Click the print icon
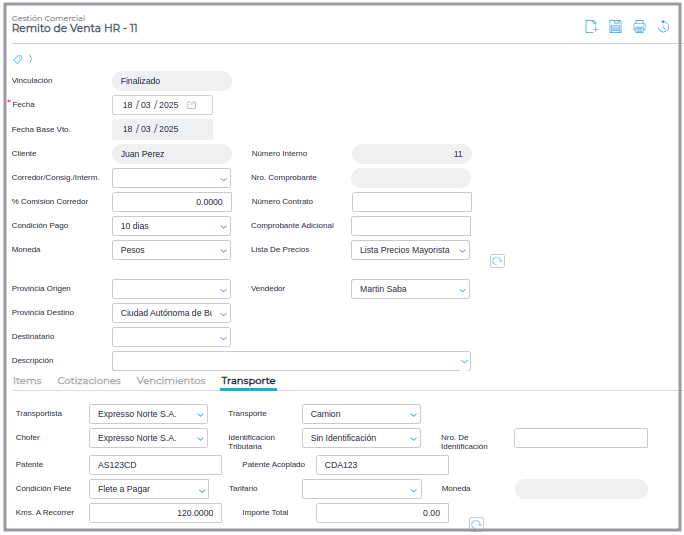Image resolution: width=684 pixels, height=535 pixels. (639, 27)
